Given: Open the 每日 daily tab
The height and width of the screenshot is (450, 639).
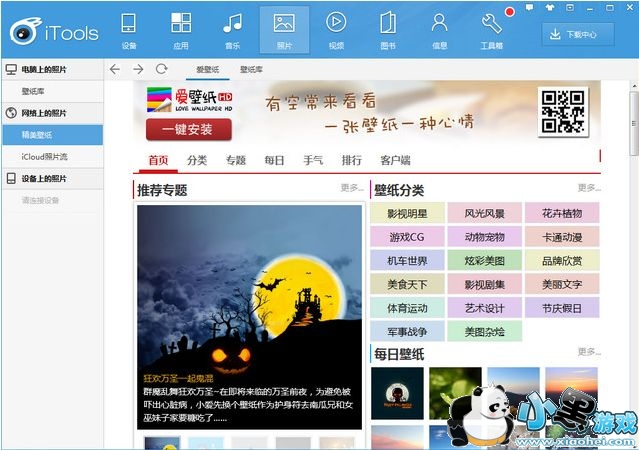Looking at the screenshot, I should (x=274, y=160).
